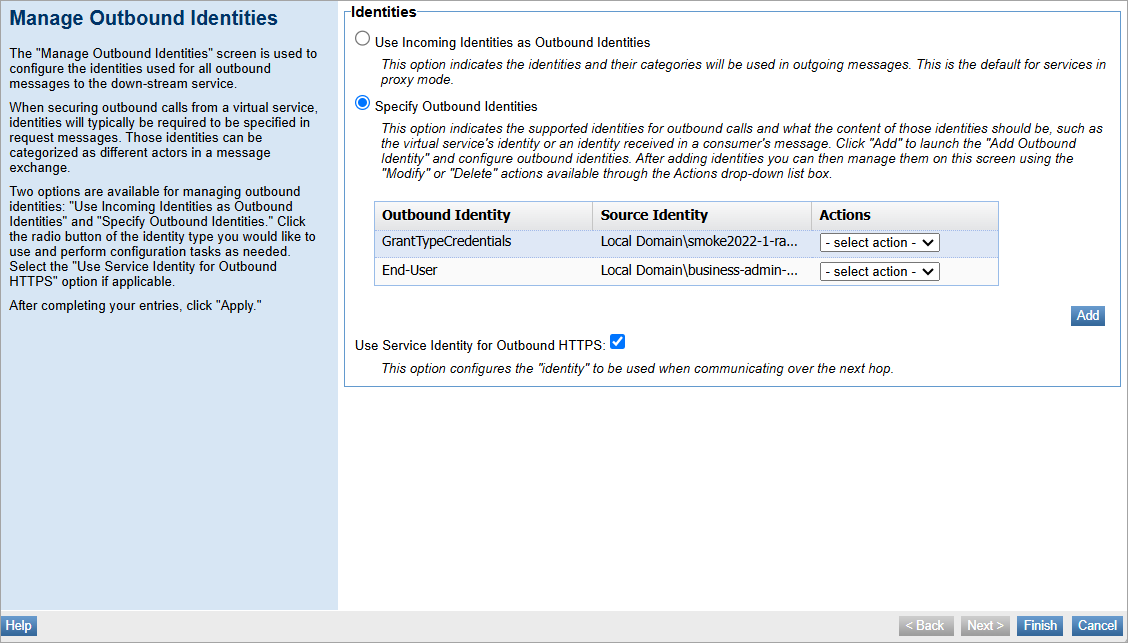Screen dimensions: 1128x643
Task: Click the Identities group label
Action: coord(383,12)
